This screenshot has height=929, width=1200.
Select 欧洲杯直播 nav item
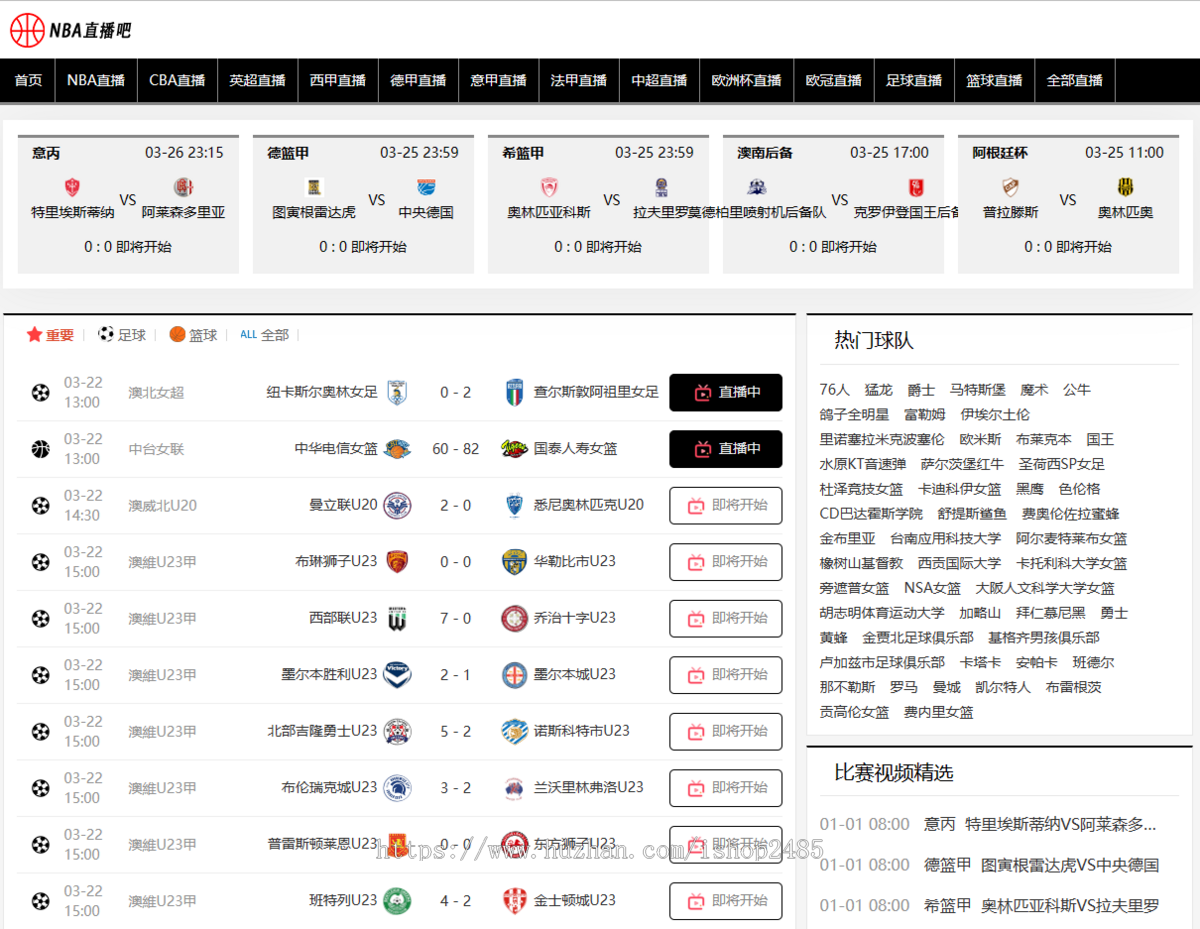point(746,80)
